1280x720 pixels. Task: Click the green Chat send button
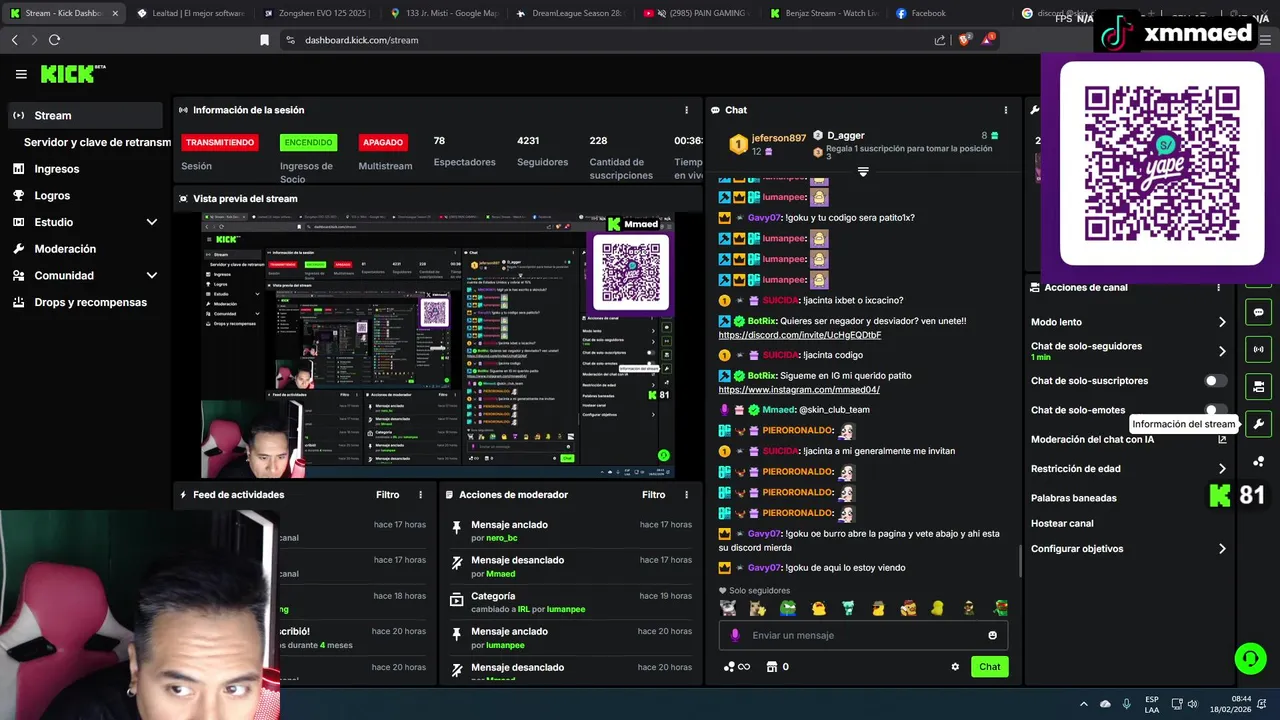click(989, 667)
